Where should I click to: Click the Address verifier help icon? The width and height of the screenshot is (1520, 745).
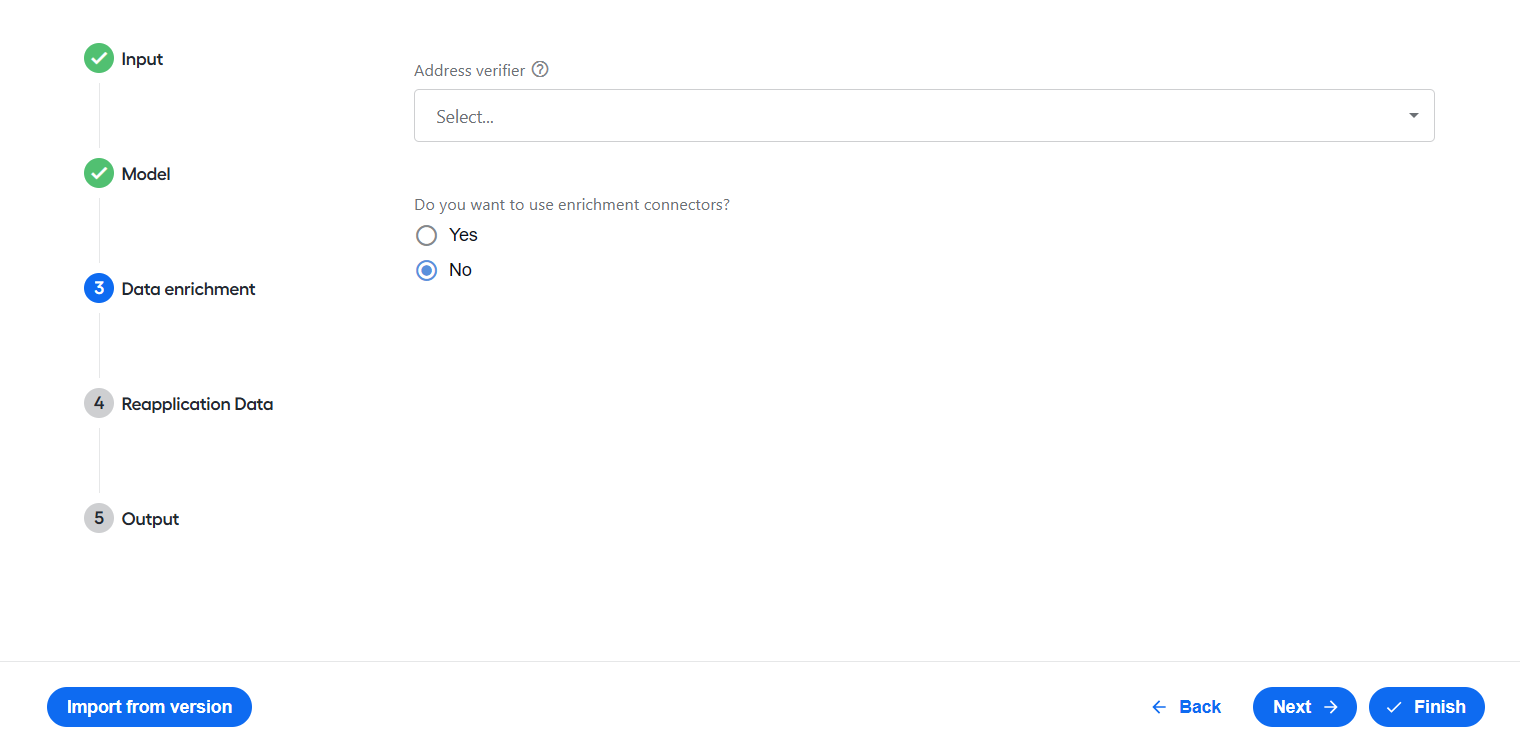[x=540, y=70]
